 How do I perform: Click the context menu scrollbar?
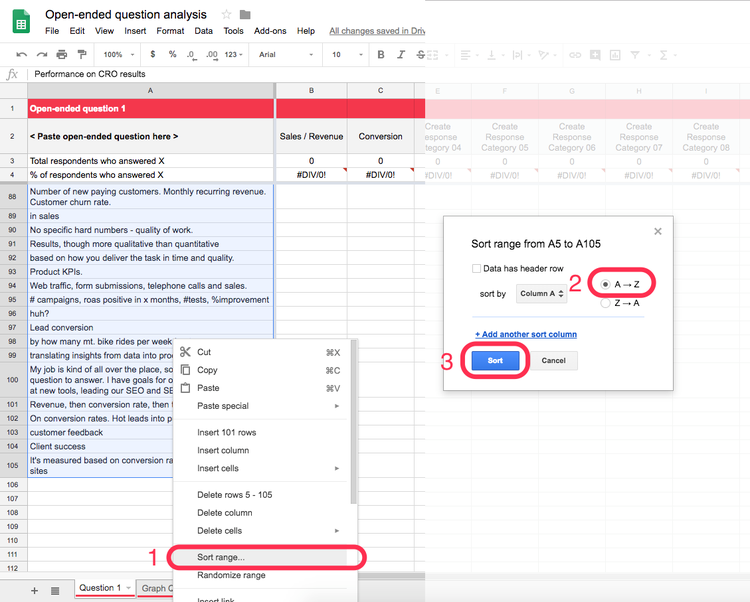click(353, 422)
